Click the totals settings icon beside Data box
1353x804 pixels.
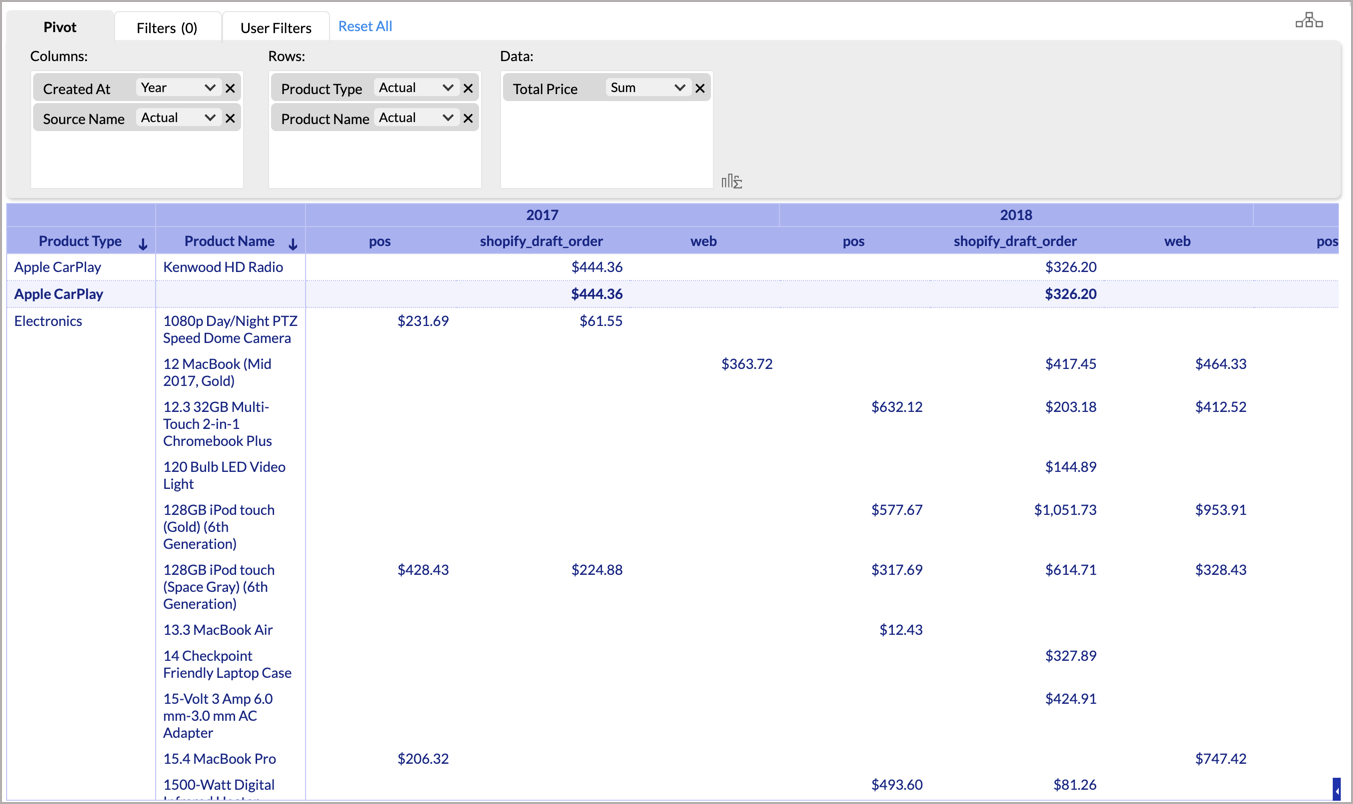pos(731,181)
